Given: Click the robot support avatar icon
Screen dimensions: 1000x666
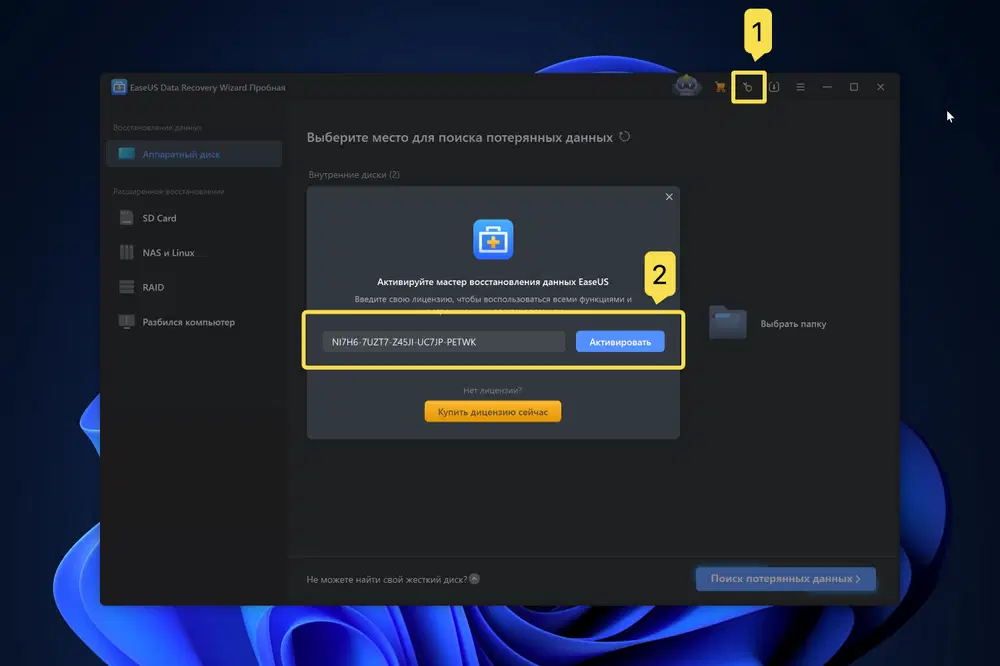Looking at the screenshot, I should point(689,86).
